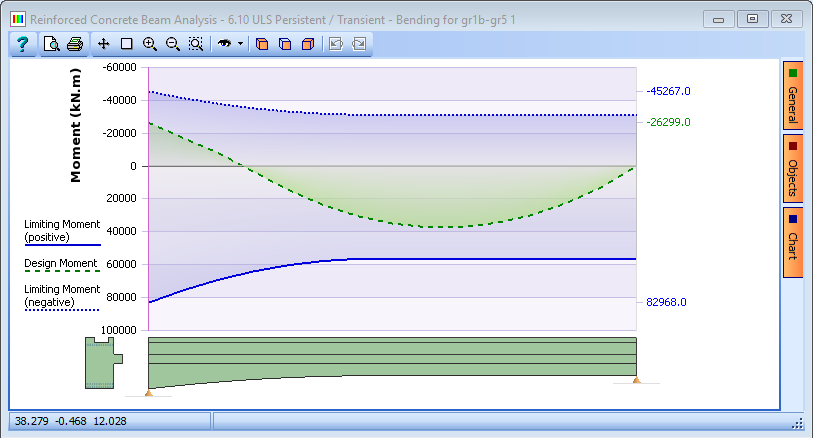Click the next view arrow icon
This screenshot has height=438, width=813.
tap(359, 44)
